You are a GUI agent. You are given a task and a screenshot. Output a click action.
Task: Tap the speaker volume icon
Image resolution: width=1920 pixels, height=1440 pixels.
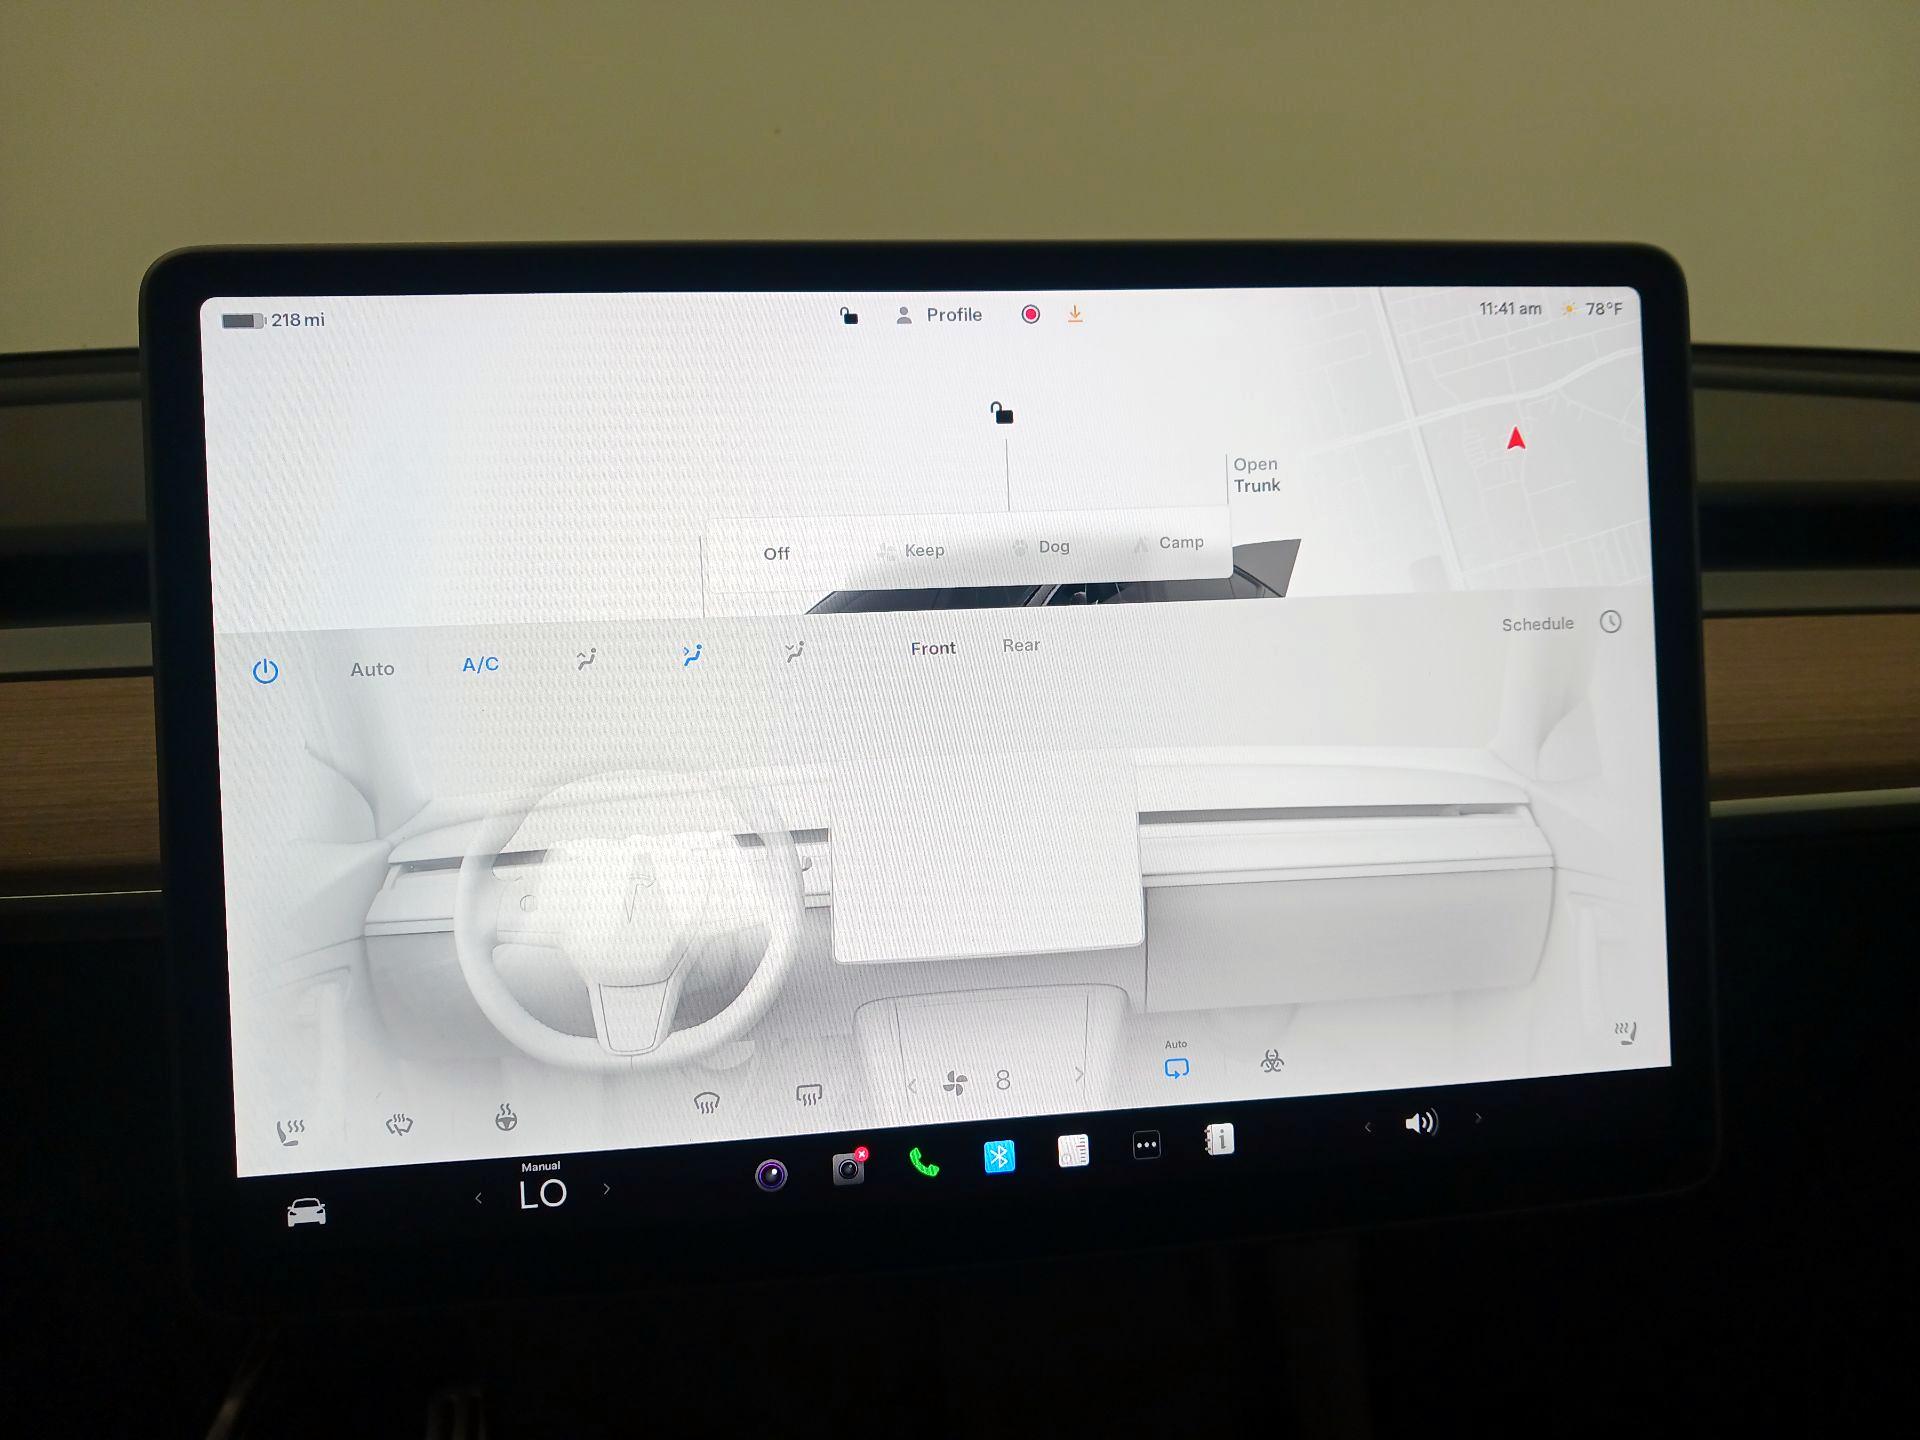point(1420,1123)
